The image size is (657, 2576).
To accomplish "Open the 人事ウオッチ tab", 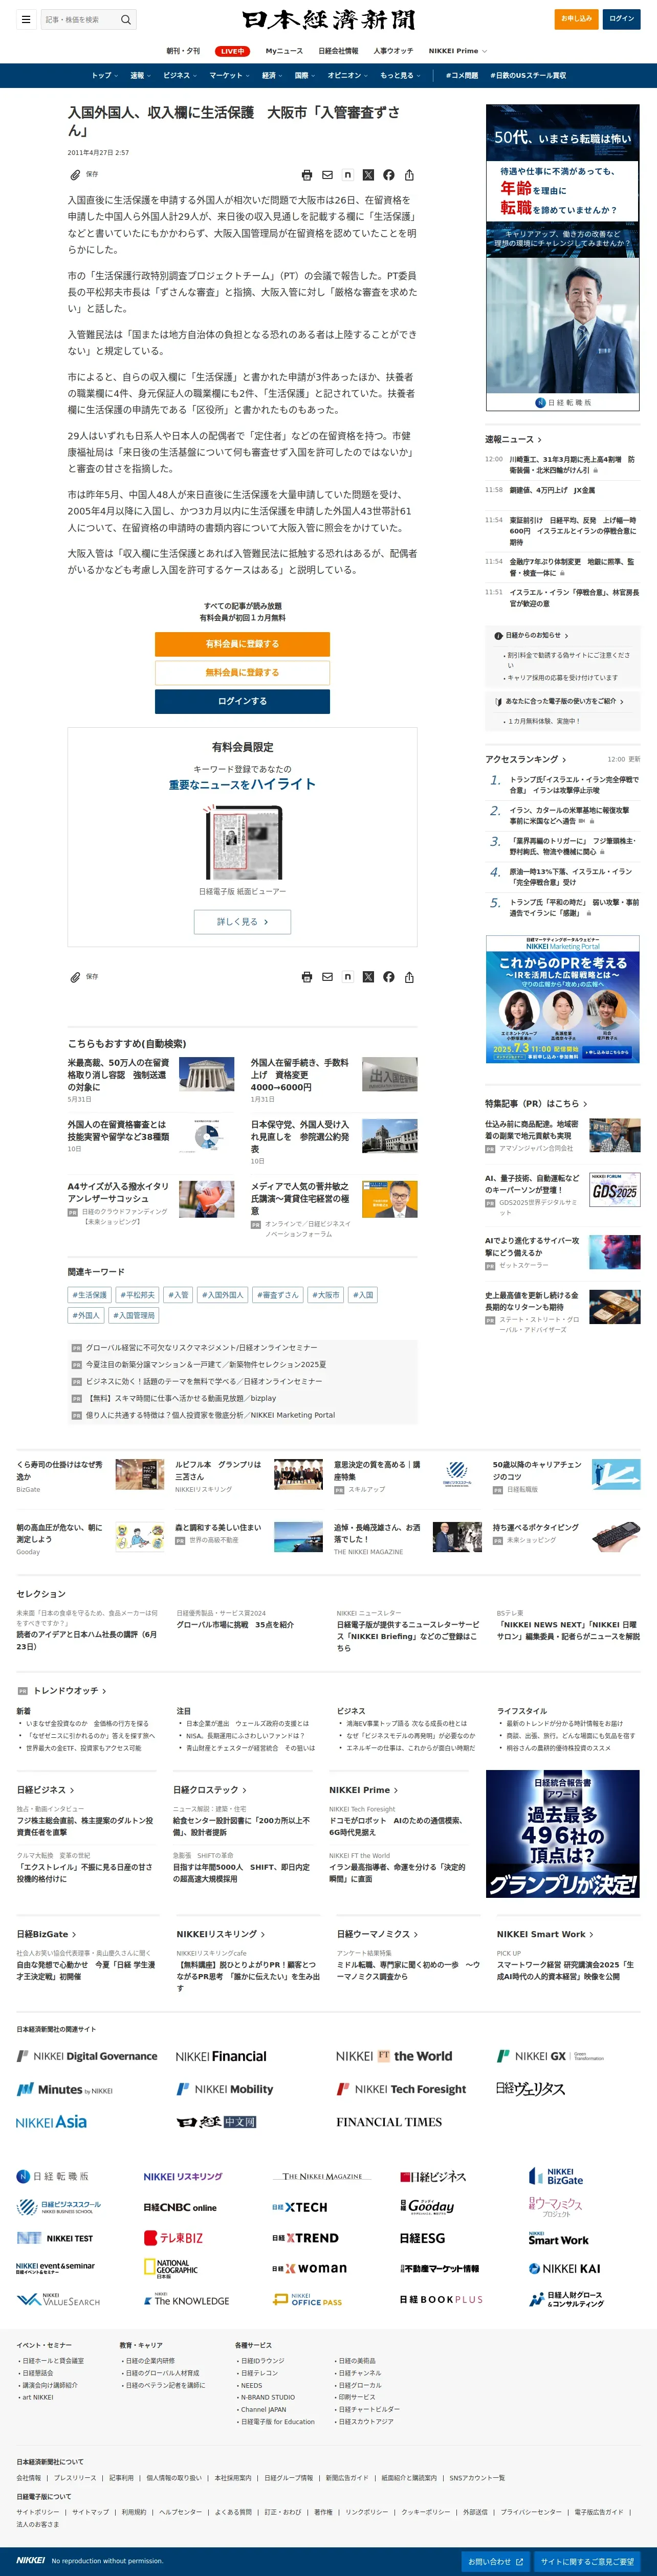I will coord(393,51).
